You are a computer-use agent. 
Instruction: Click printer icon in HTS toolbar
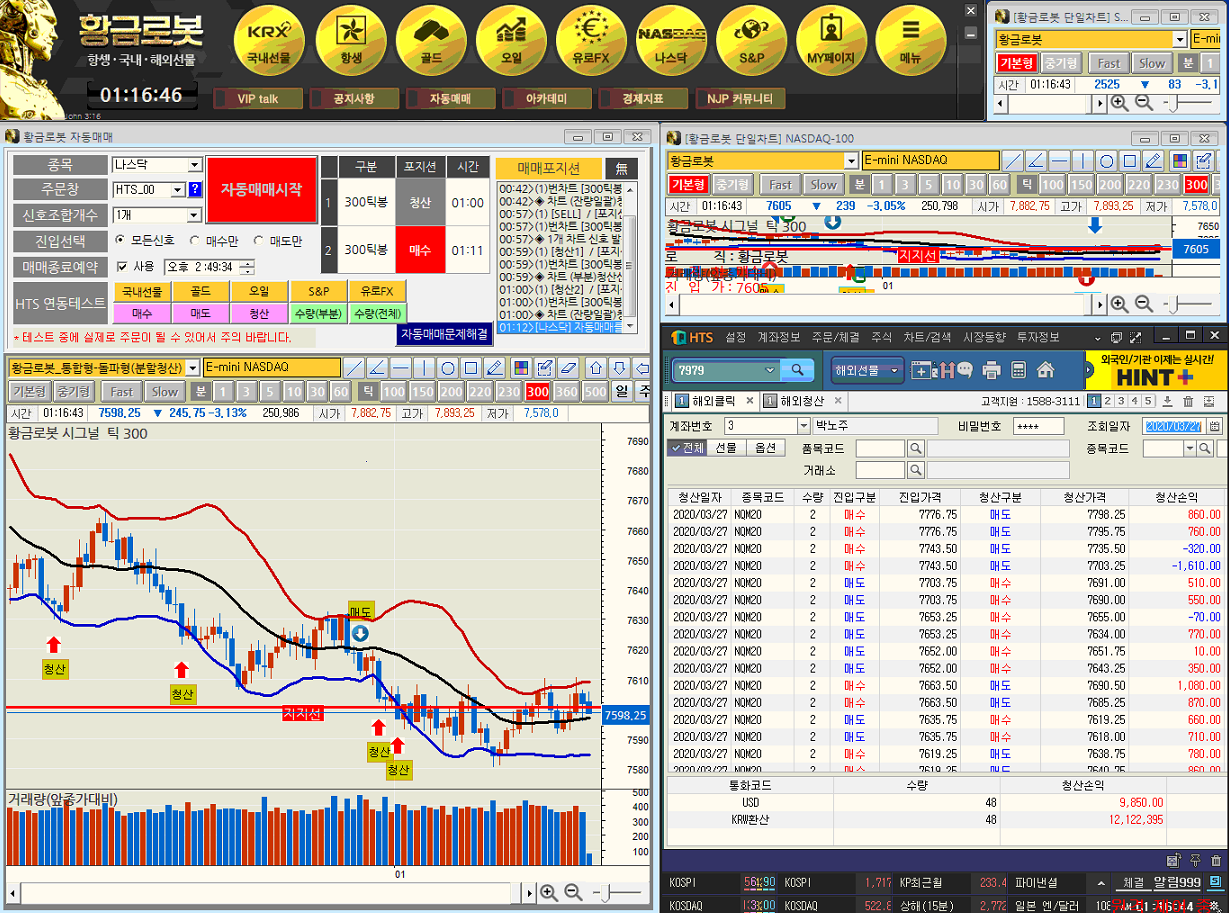click(991, 370)
